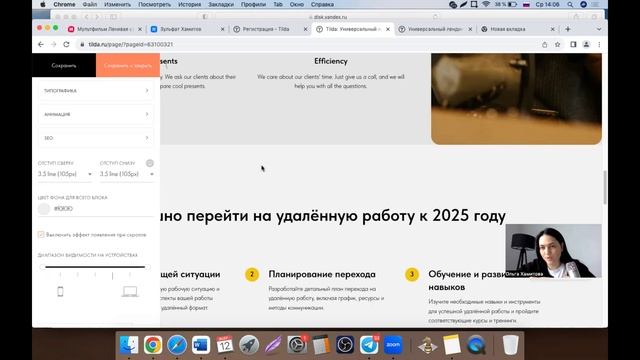
Task: Open the Справка menu
Action: point(322,4)
